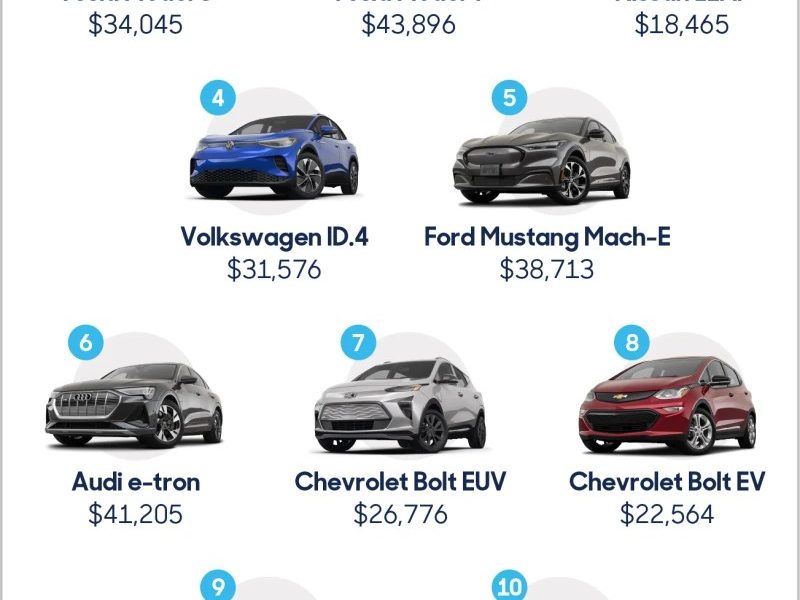800x600 pixels.
Task: Click the Audi e-tron name label
Action: point(136,482)
